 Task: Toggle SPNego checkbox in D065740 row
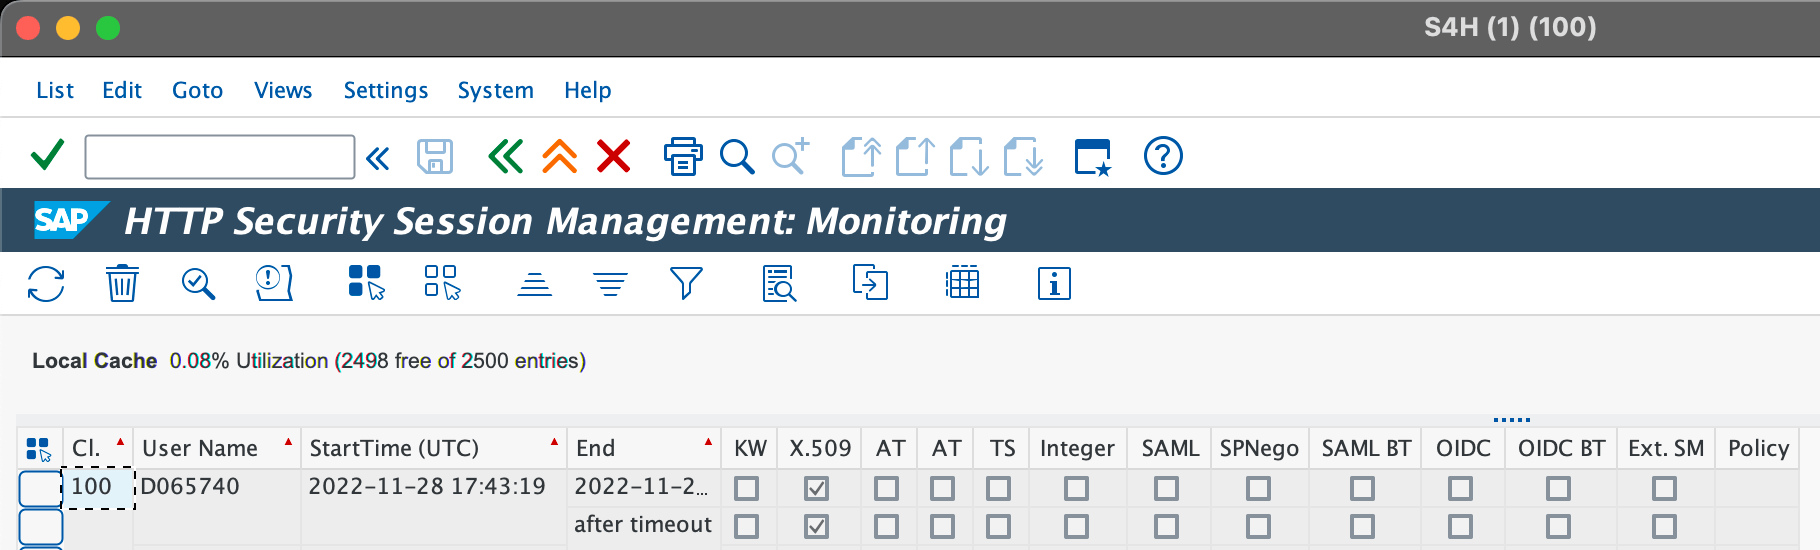coord(1259,488)
